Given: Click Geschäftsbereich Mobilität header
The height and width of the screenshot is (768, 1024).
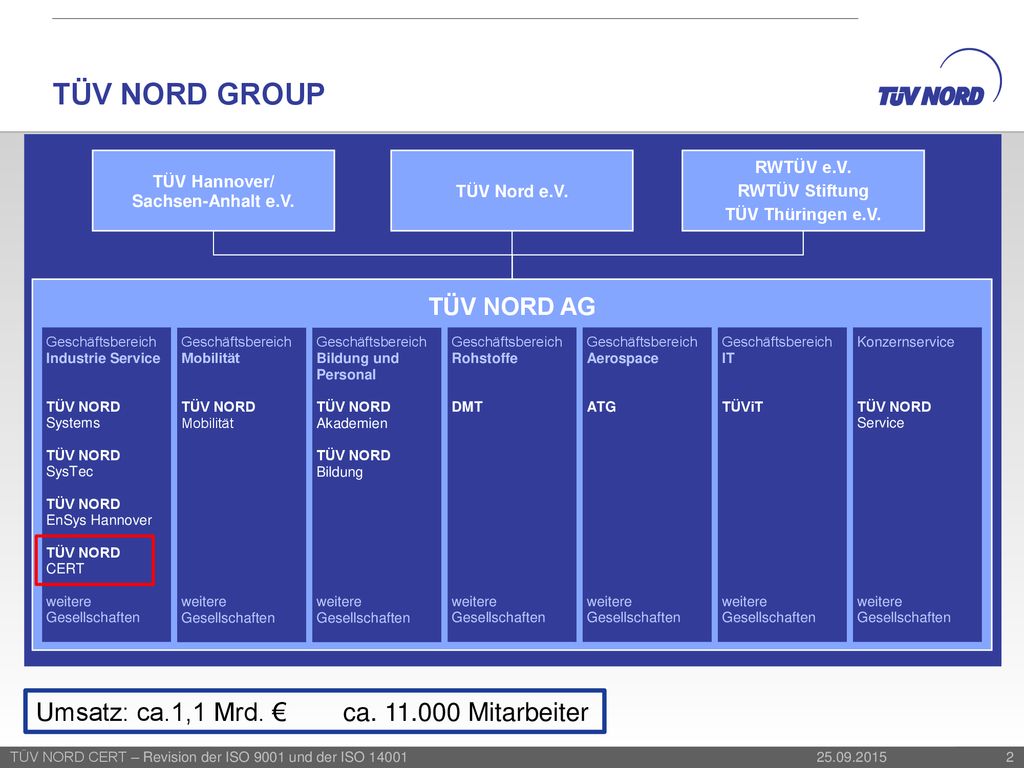Looking at the screenshot, I should 236,350.
